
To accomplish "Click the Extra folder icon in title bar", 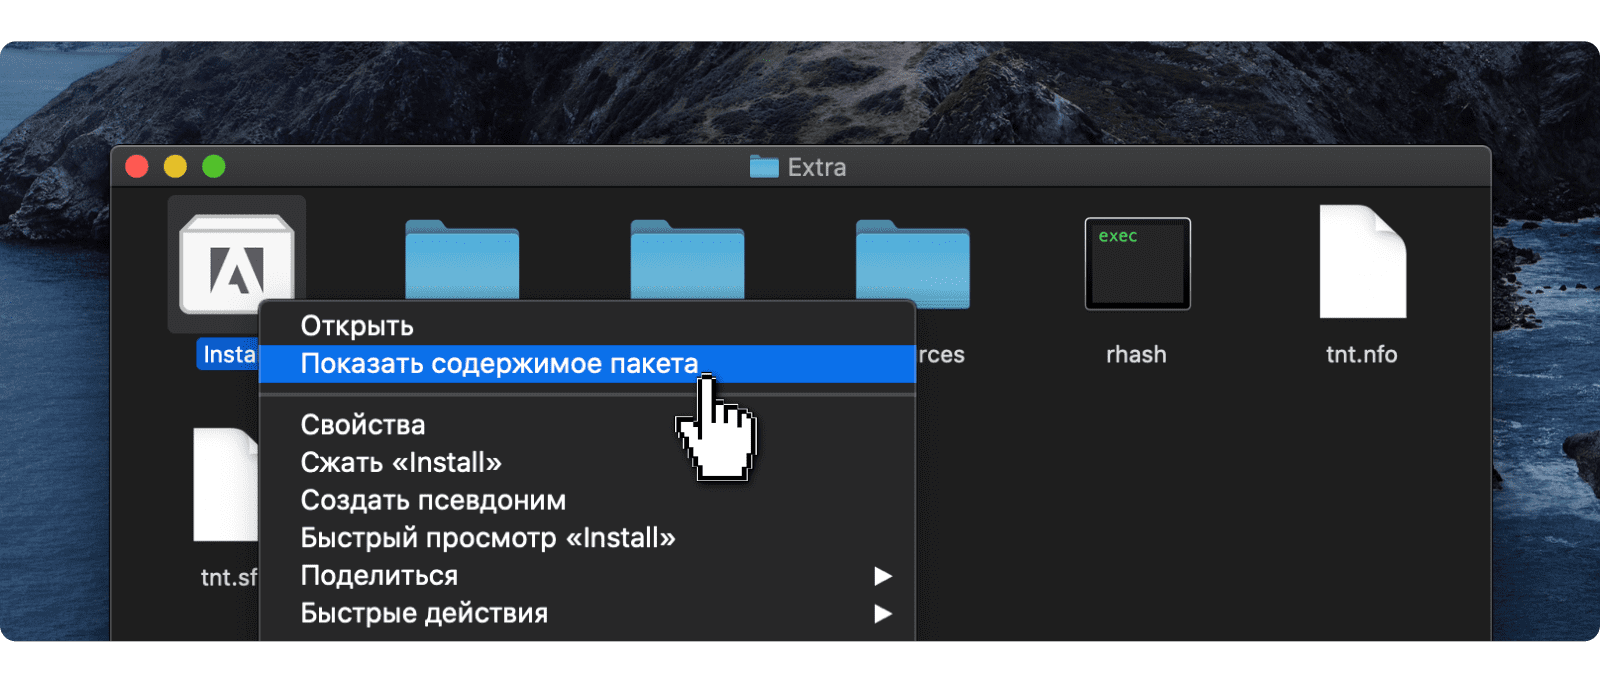I will click(764, 167).
